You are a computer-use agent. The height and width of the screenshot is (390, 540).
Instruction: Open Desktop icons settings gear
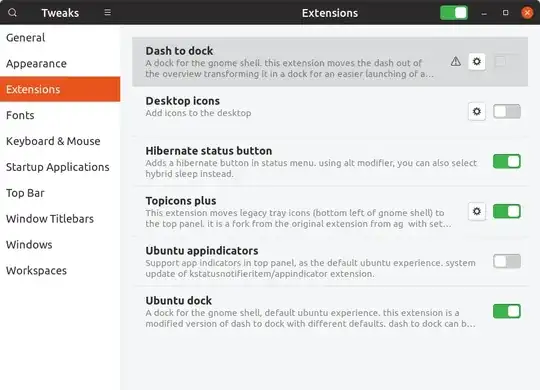point(477,112)
